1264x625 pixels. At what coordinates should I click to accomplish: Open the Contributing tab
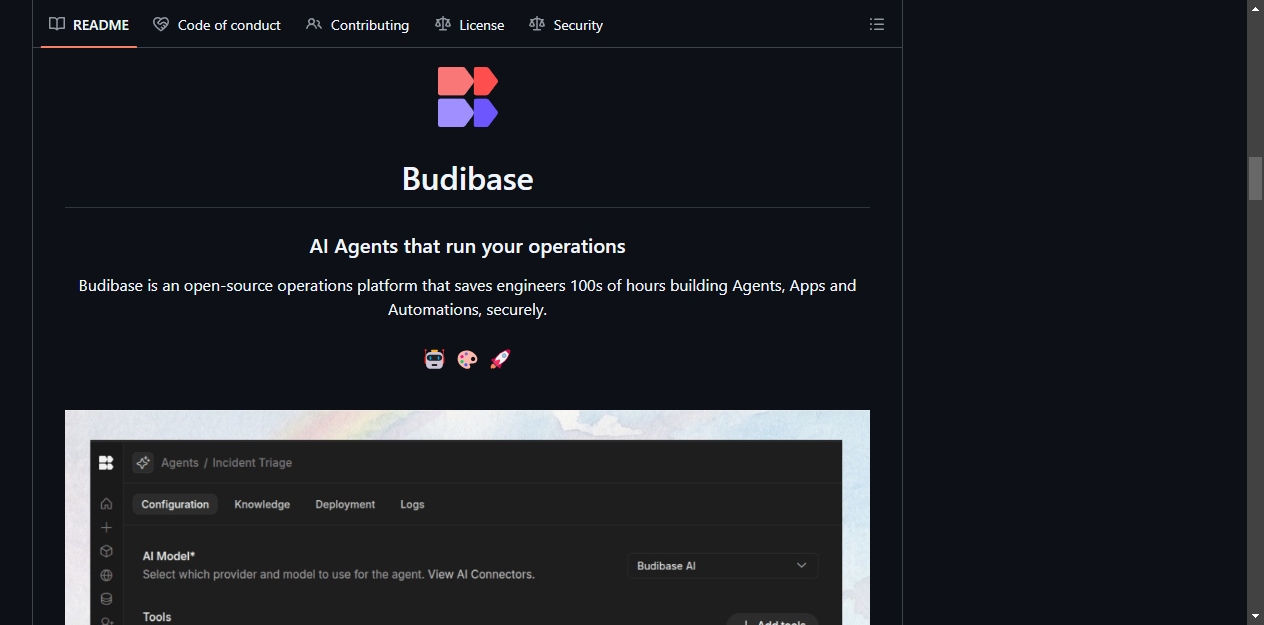357,25
